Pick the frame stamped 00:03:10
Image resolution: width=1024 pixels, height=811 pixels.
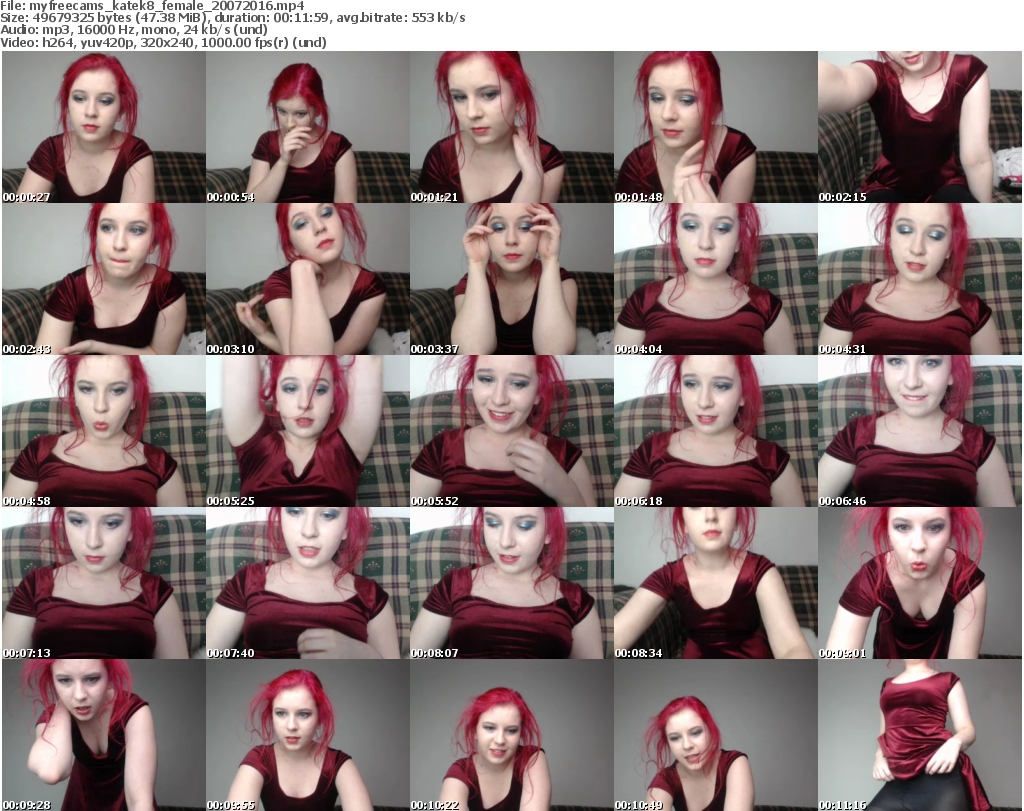pos(308,279)
